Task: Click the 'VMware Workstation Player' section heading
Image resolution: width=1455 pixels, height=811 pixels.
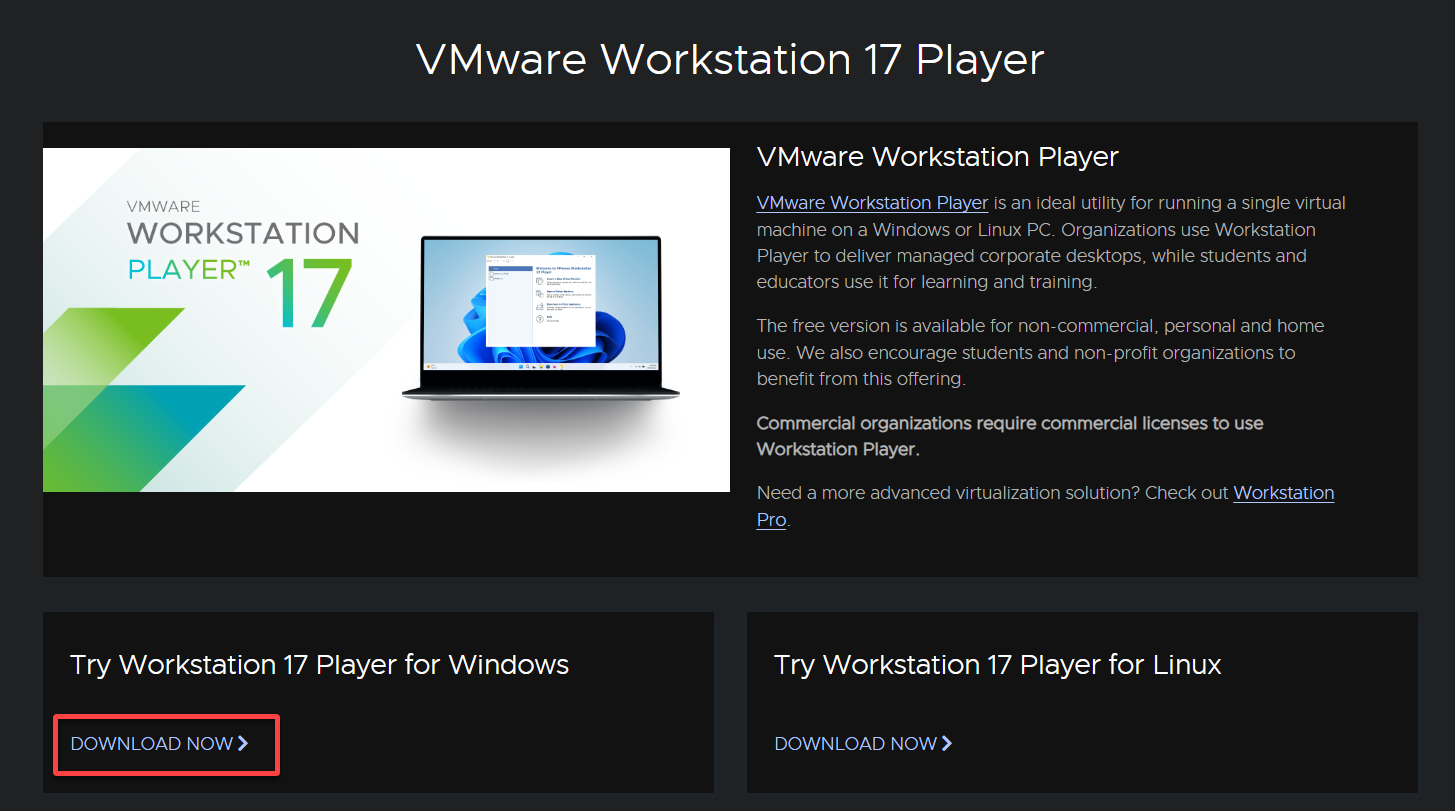Action: coord(938,157)
